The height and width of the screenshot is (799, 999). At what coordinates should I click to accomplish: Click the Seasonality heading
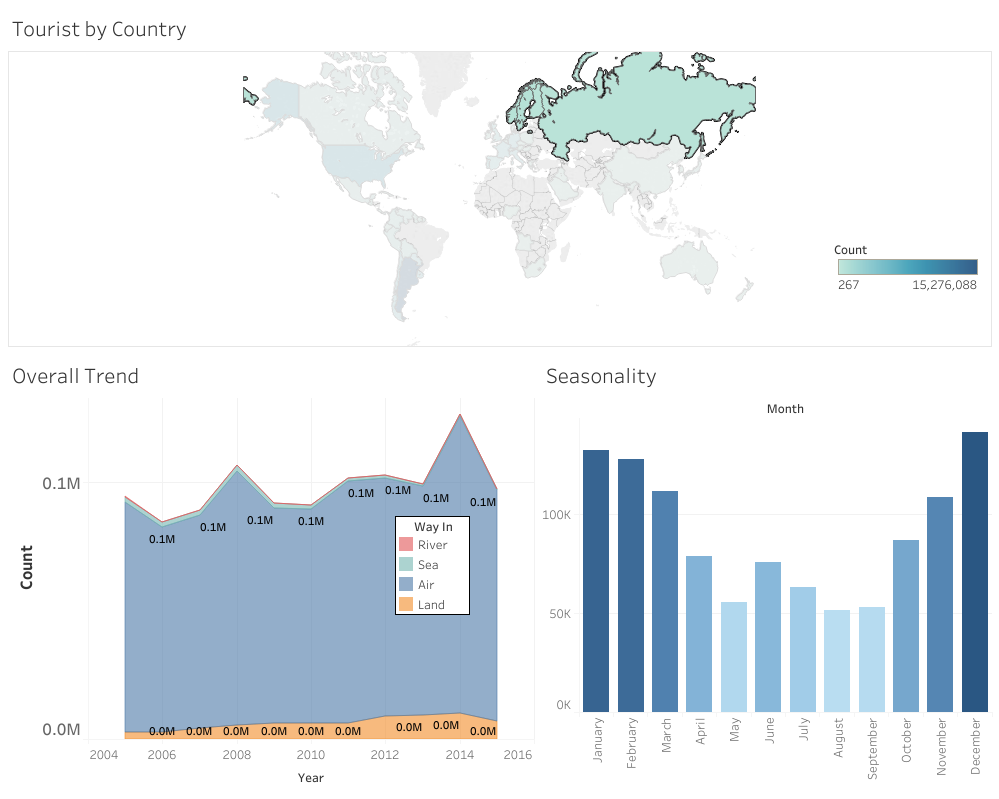click(601, 376)
